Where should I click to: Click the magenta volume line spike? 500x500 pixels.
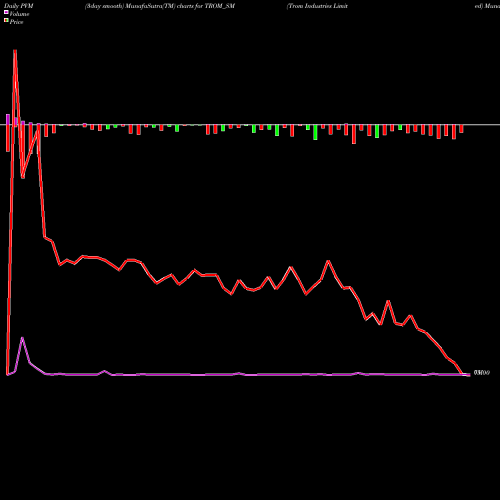coord(22,338)
